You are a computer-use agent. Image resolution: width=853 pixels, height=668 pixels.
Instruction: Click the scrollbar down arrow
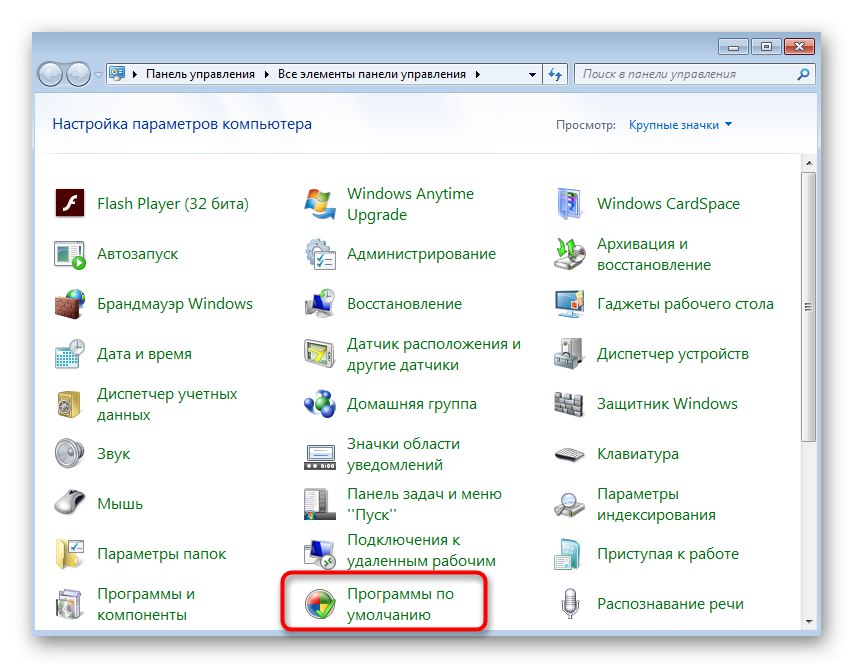(809, 621)
